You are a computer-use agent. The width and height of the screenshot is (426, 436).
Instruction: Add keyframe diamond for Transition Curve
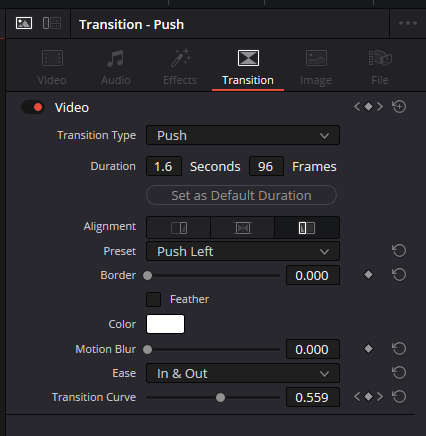click(x=368, y=397)
